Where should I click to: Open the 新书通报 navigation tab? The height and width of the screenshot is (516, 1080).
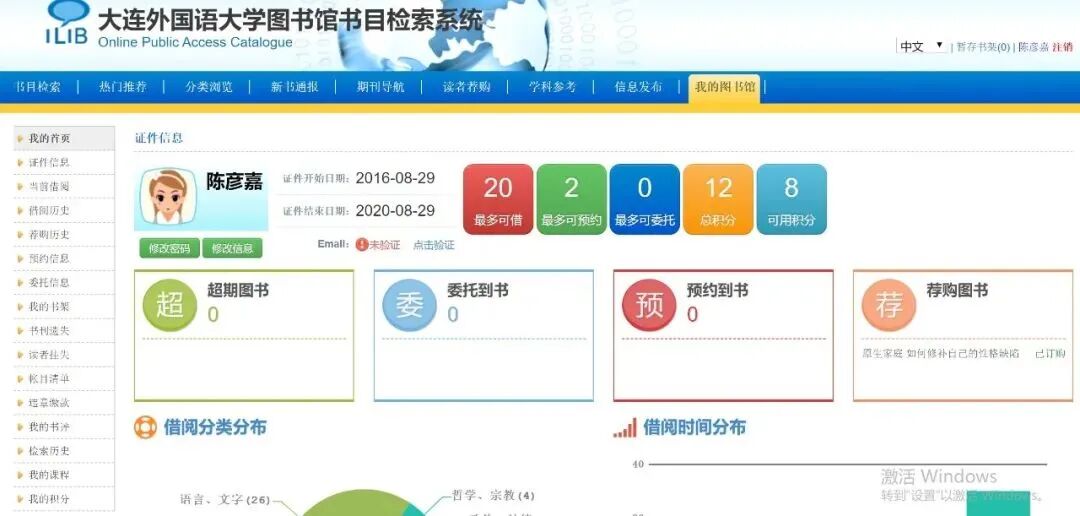tap(294, 87)
